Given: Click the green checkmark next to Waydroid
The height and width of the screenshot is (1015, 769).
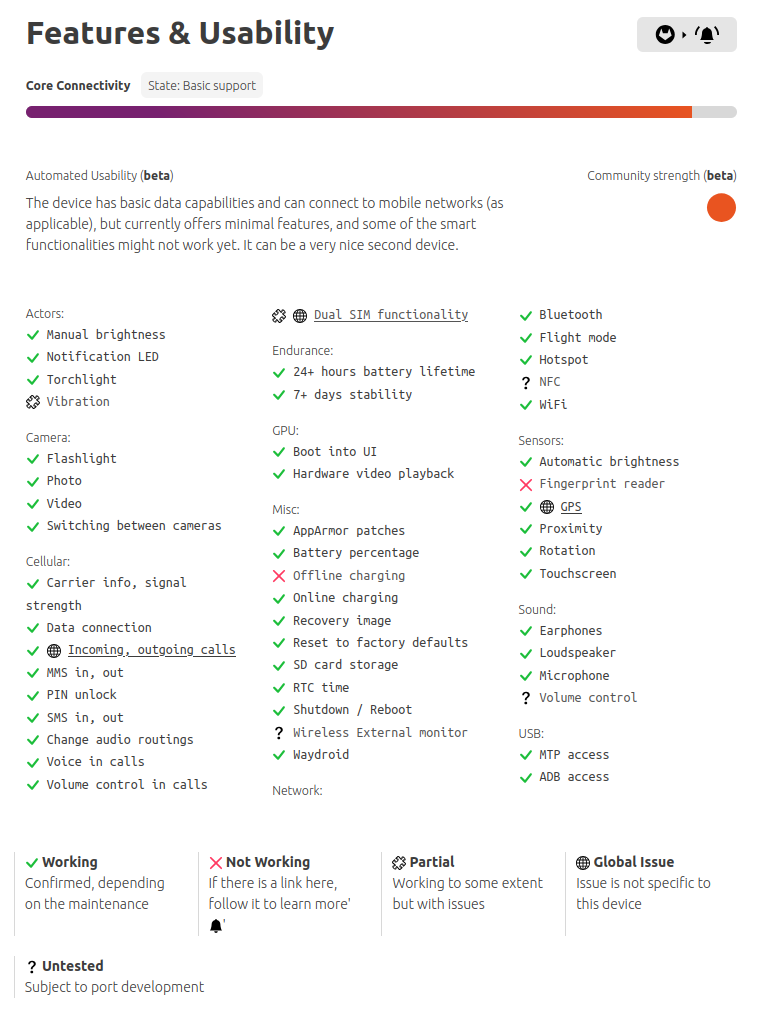Looking at the screenshot, I should pos(279,755).
